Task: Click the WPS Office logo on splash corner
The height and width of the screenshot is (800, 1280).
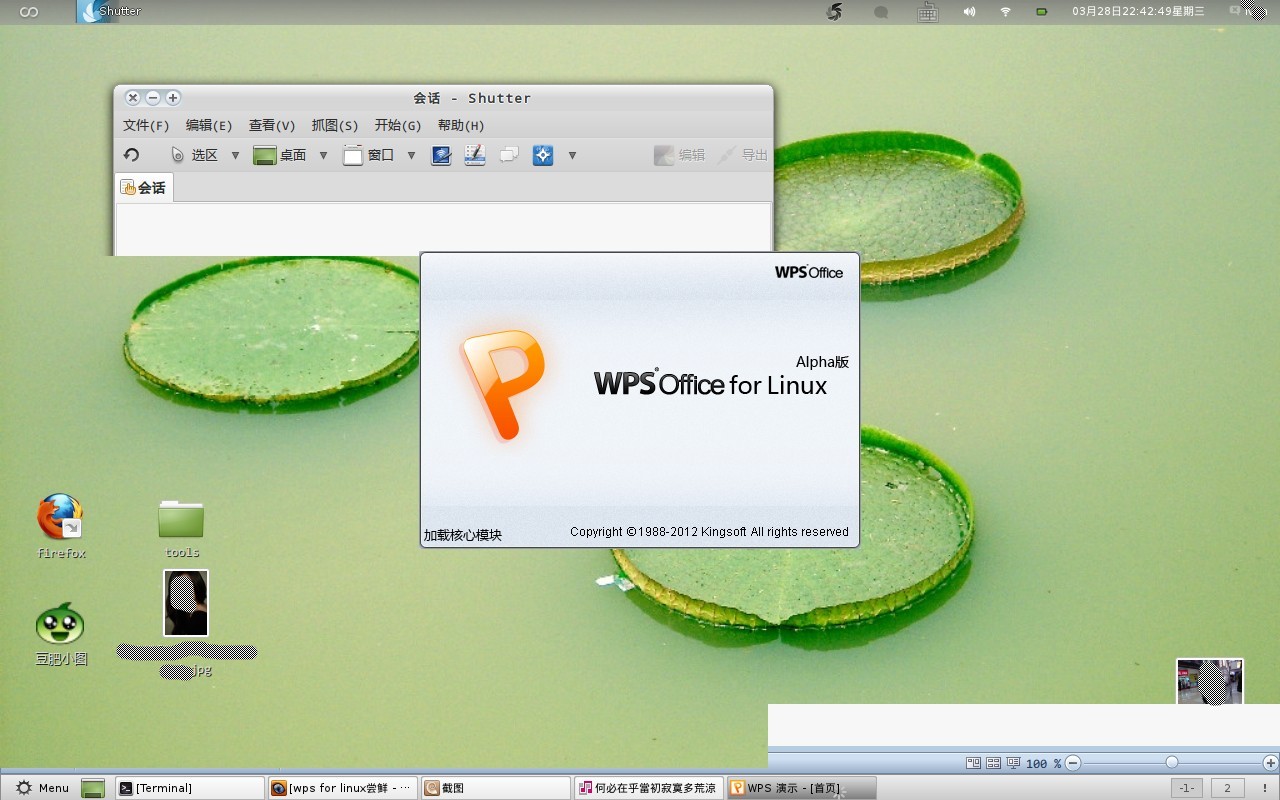Action: pos(809,272)
